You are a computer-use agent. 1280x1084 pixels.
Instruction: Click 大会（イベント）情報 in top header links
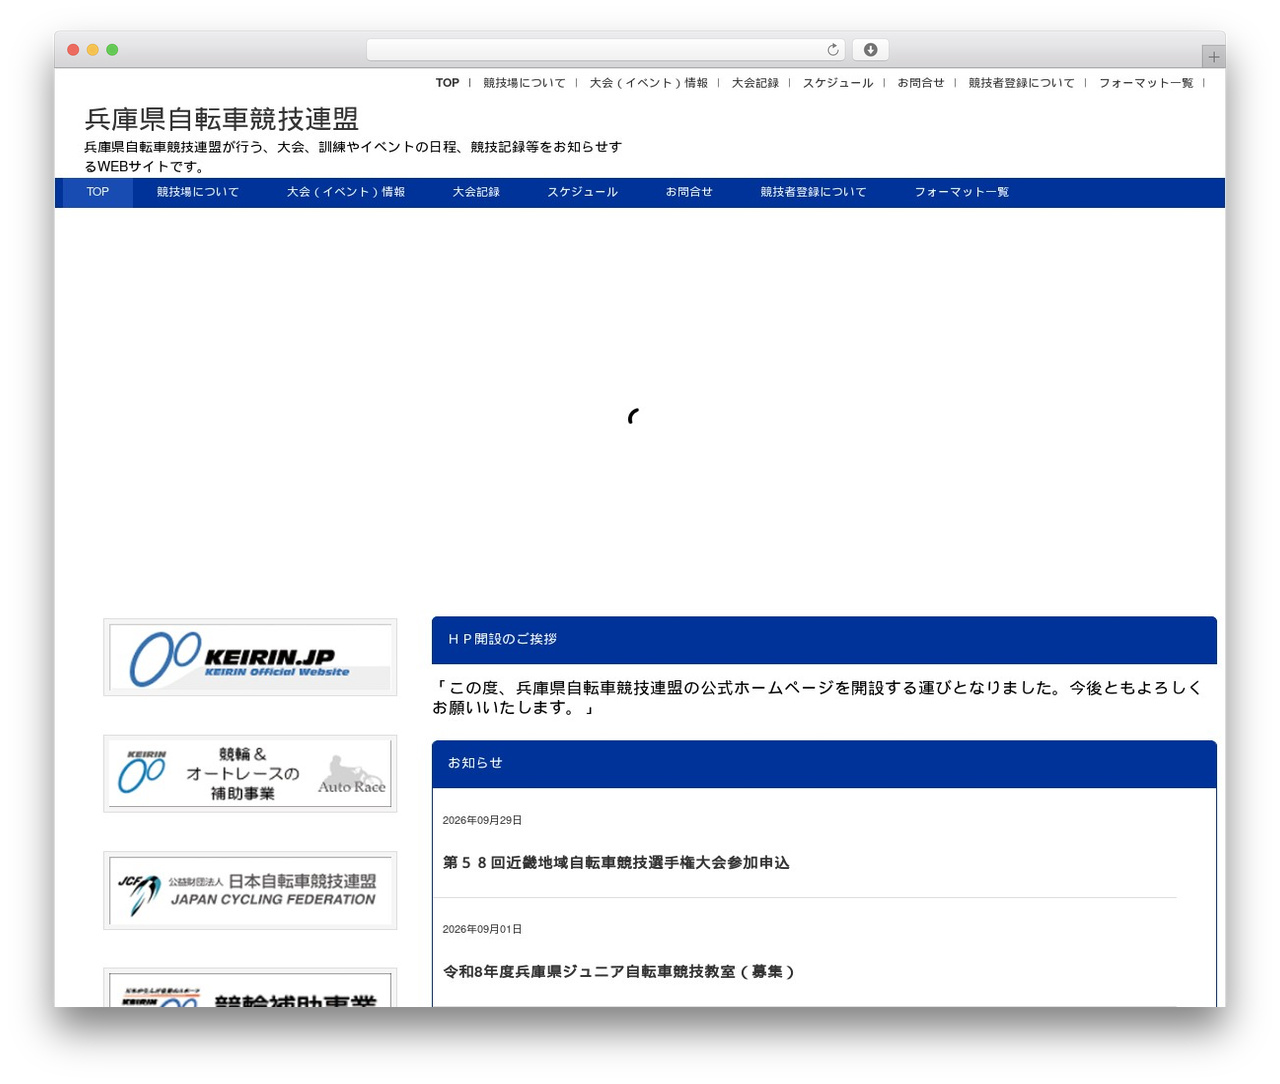648,83
